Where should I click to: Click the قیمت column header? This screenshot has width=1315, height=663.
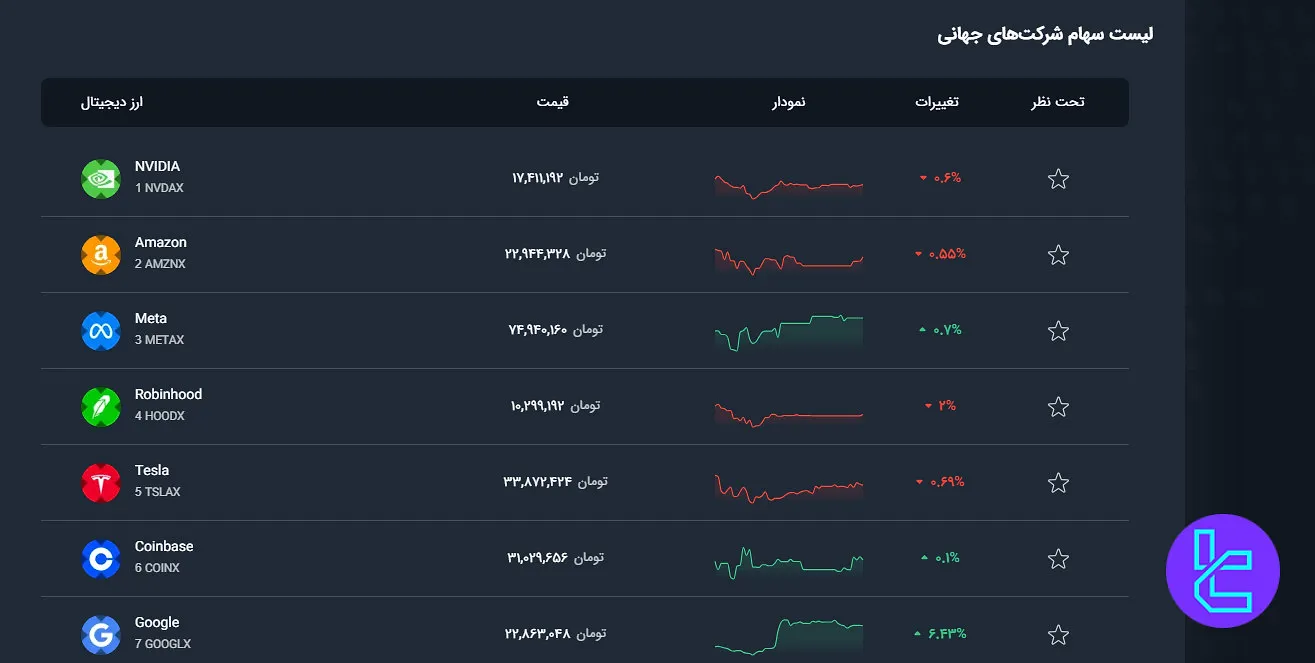(x=552, y=101)
